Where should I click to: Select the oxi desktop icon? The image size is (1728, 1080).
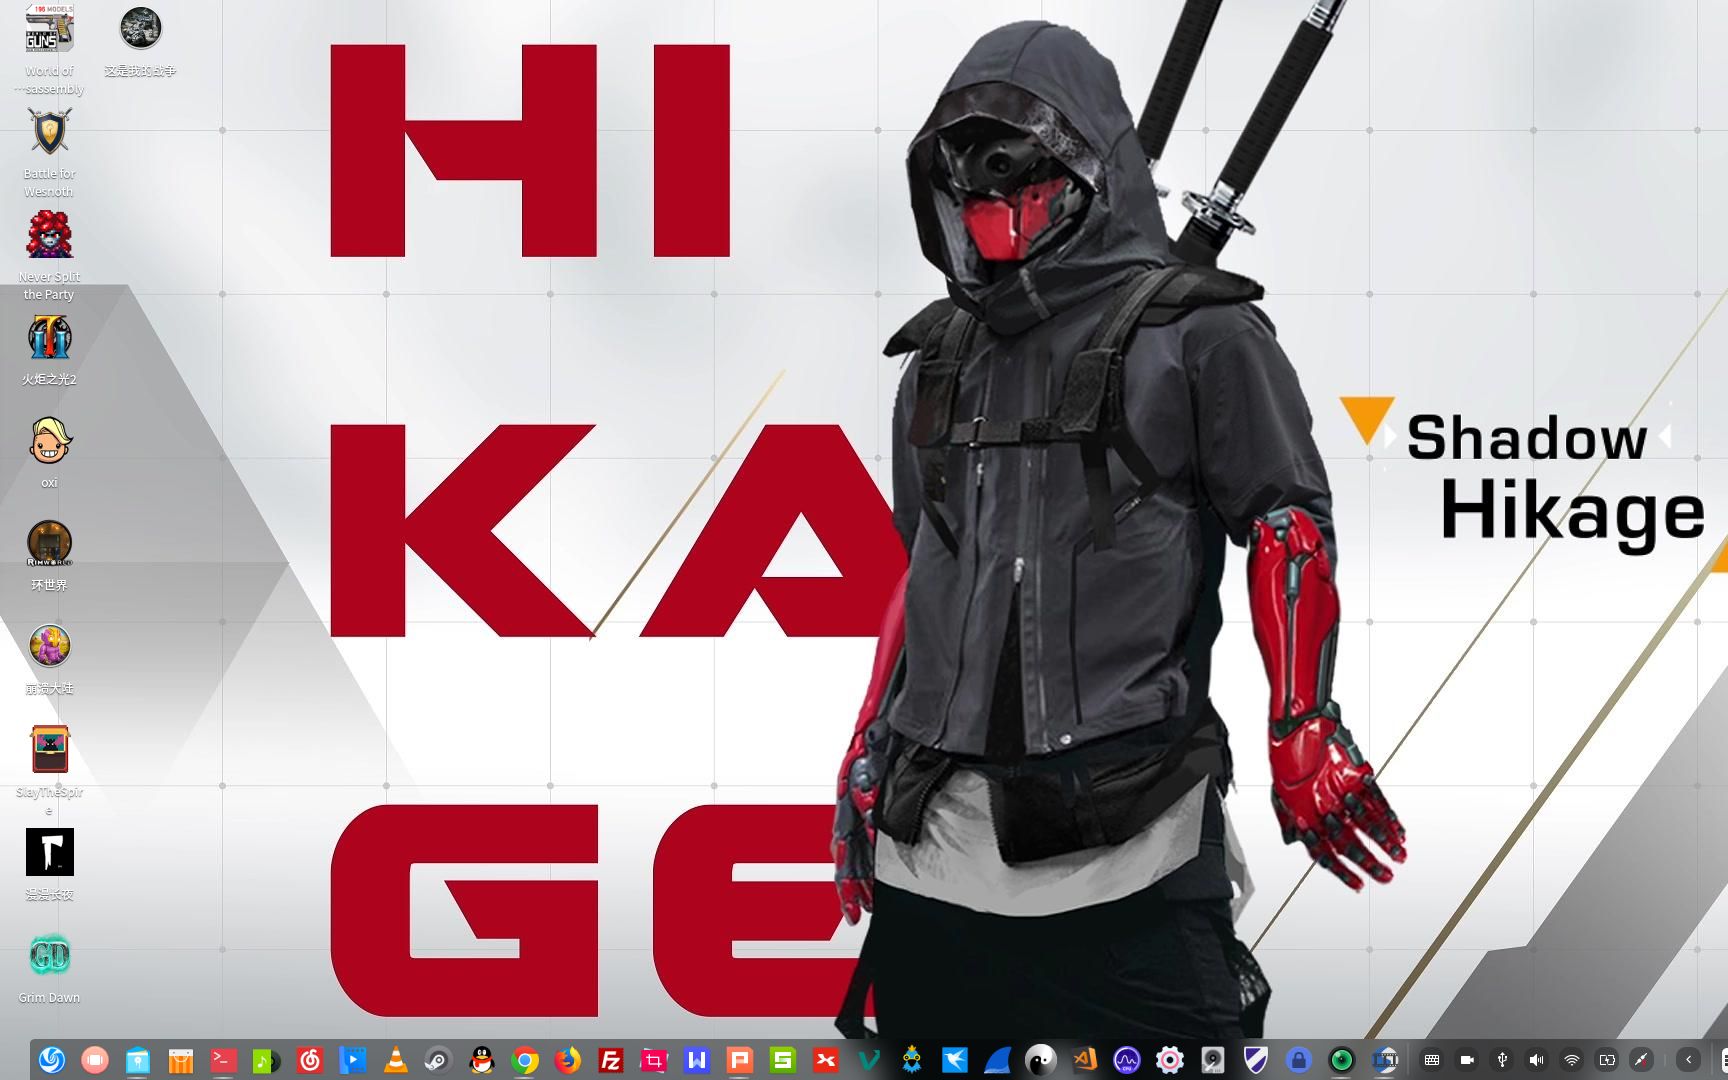[x=49, y=453]
